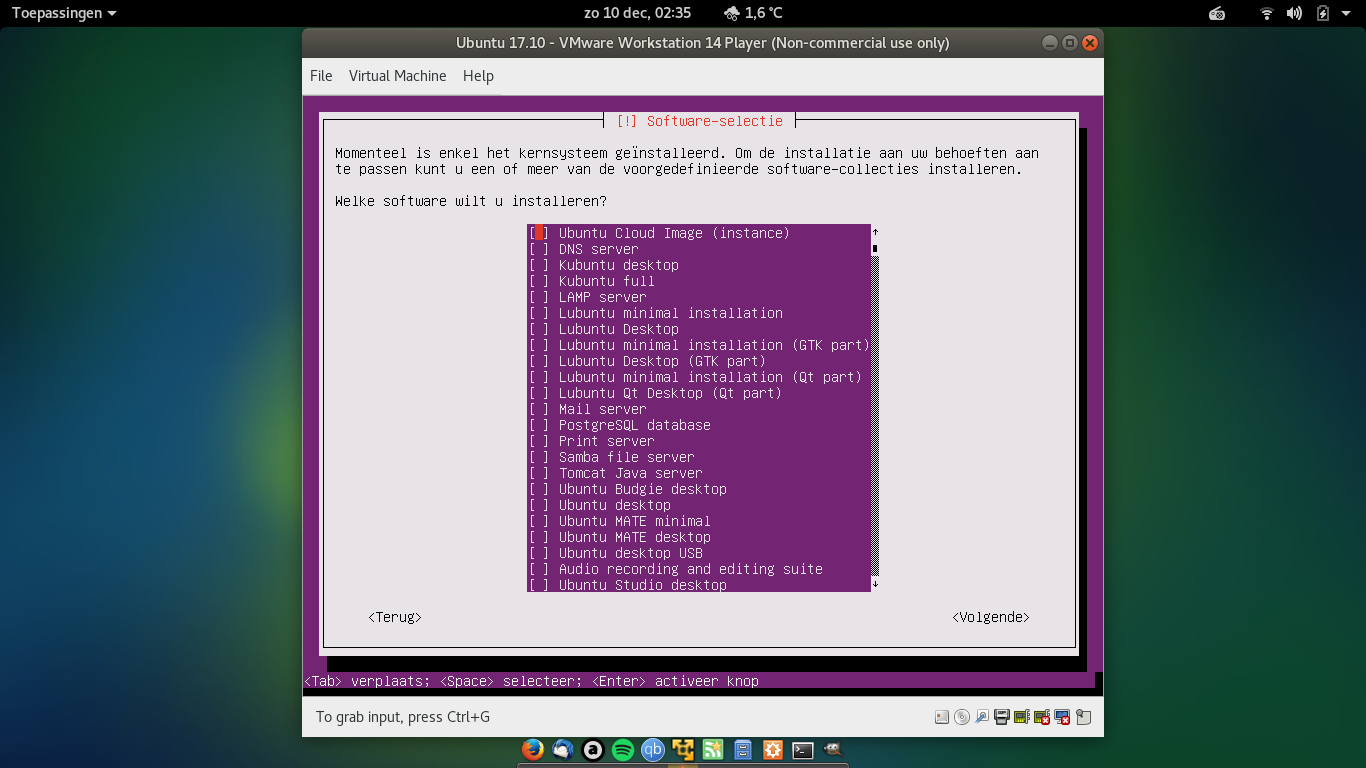
Task: Open the VMware message log icon
Action: tap(1083, 717)
